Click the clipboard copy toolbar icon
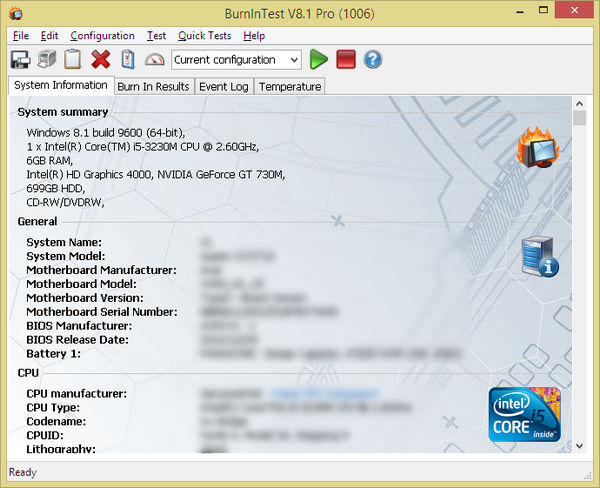Screen dimensions: 600x488 [73, 59]
